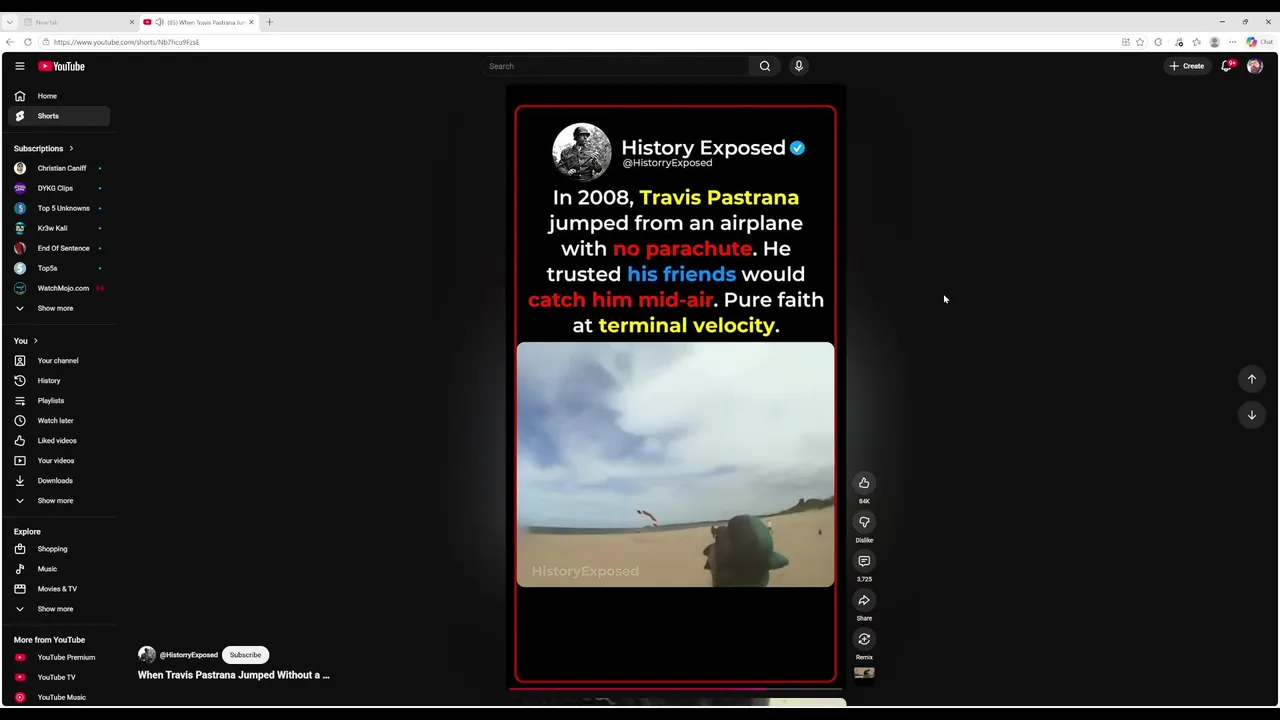The height and width of the screenshot is (720, 1280).
Task: Open Movies & TV under Explore
Action: tap(59, 589)
